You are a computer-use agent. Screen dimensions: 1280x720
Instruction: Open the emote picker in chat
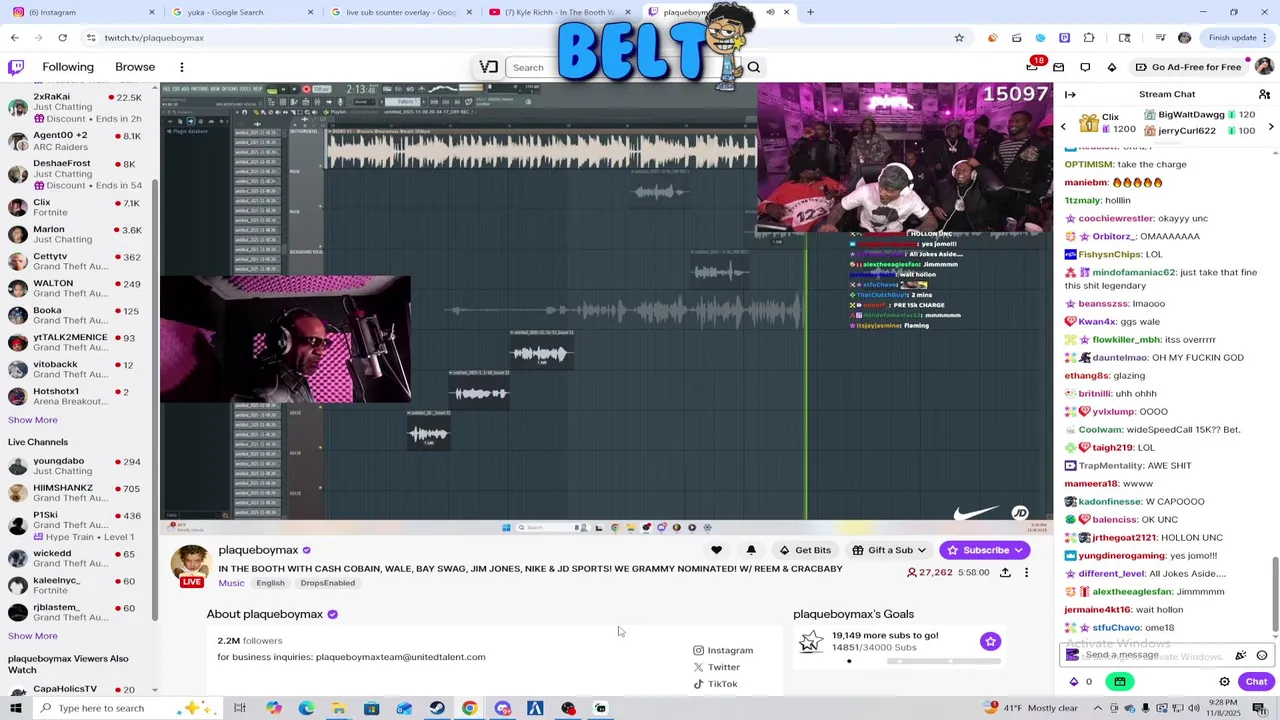pos(1262,655)
